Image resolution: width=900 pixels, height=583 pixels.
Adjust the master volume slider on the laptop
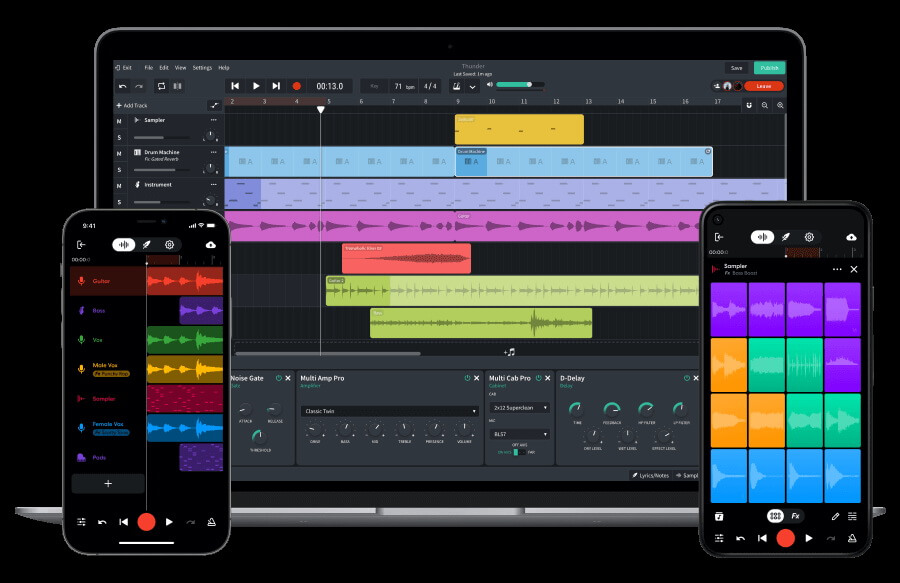point(519,85)
